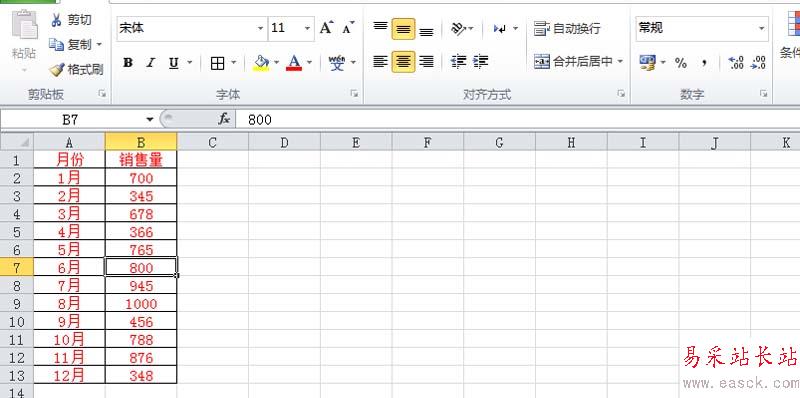Click cell with value 1000
Image resolution: width=800 pixels, height=398 pixels.
141,304
